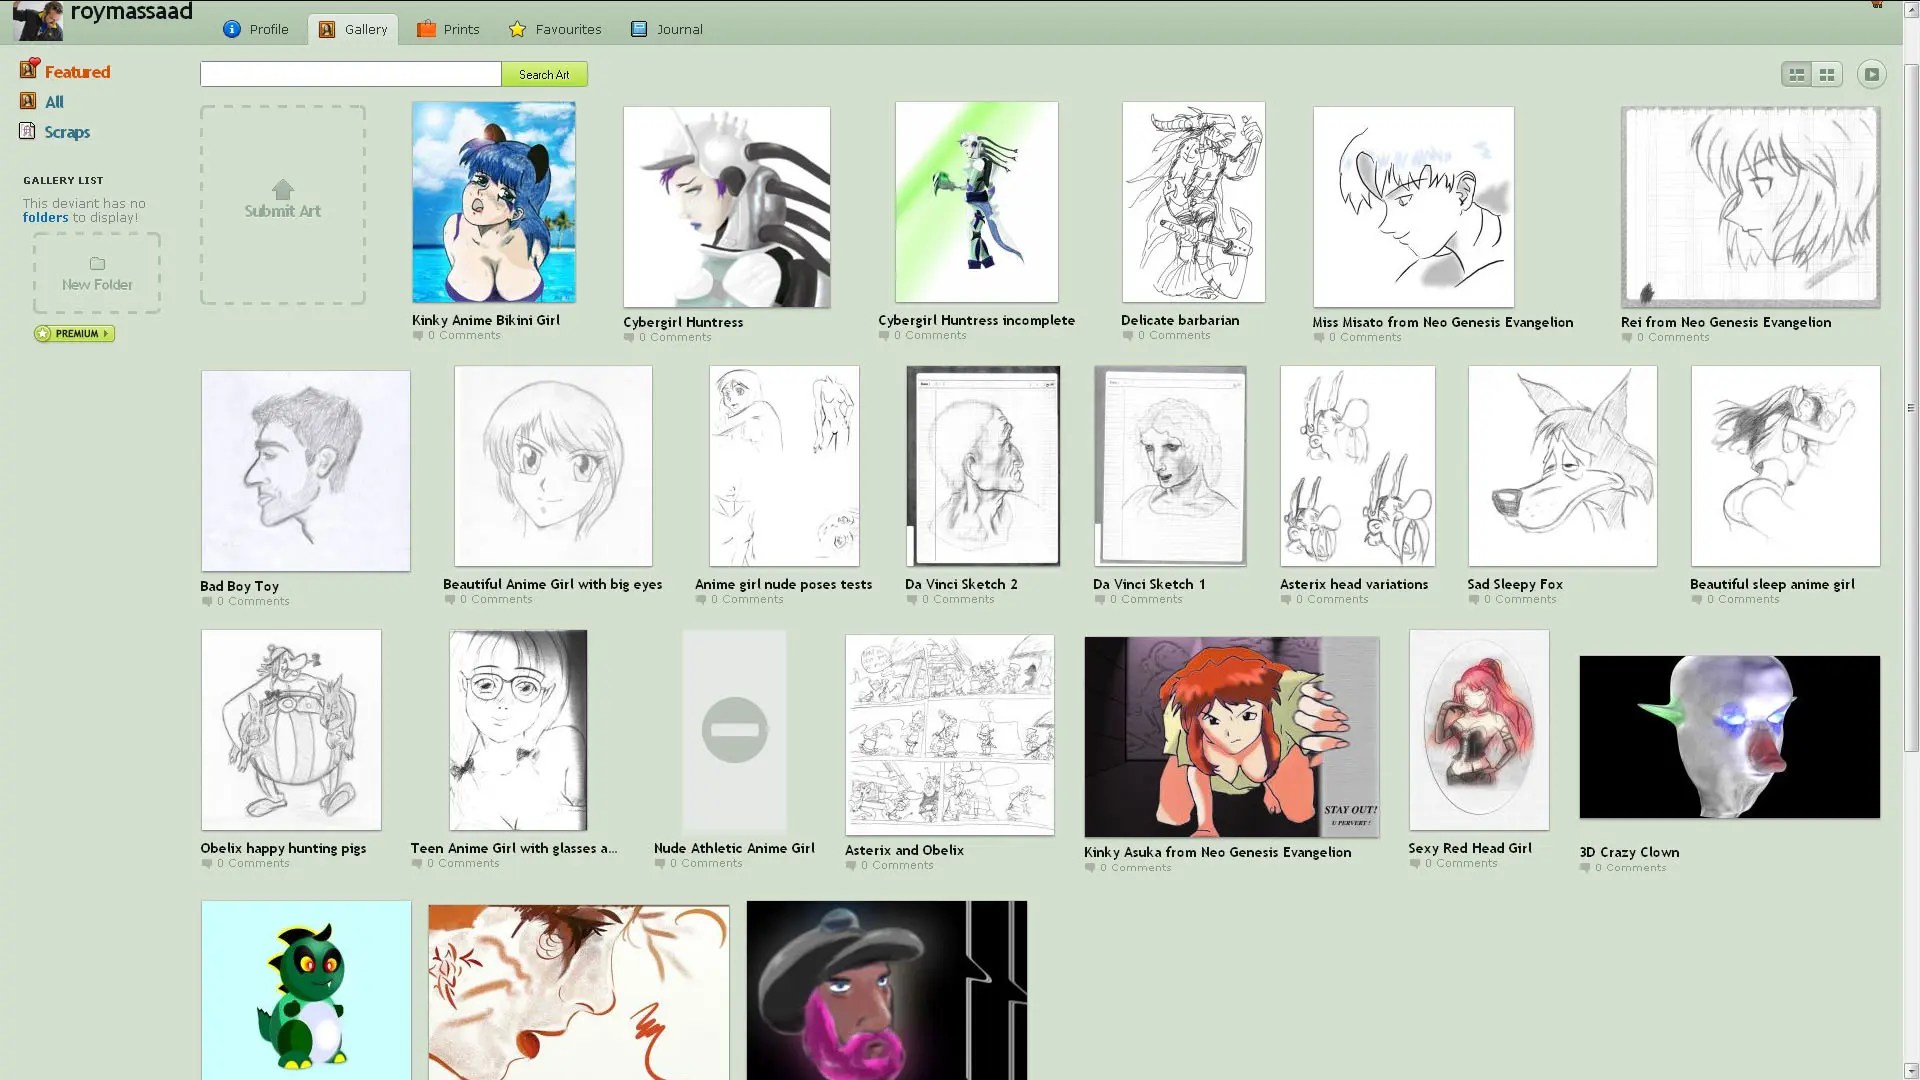Open Kinky Anime Bikini Girl thumbnail

(494, 202)
